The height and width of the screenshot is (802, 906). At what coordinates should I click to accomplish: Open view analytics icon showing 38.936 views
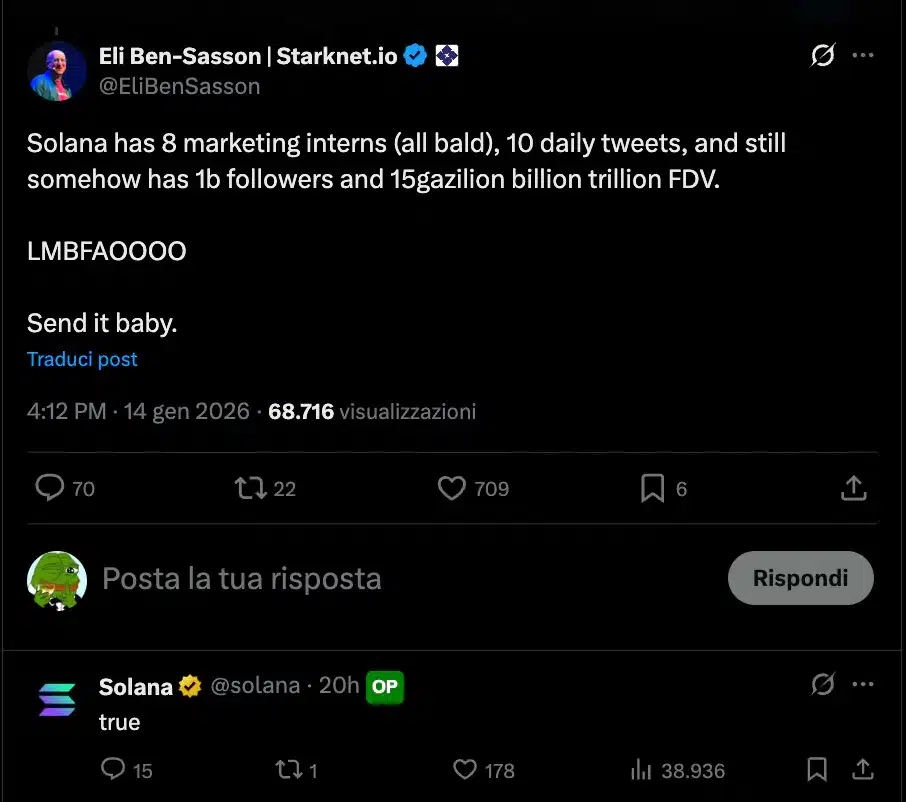click(x=641, y=770)
